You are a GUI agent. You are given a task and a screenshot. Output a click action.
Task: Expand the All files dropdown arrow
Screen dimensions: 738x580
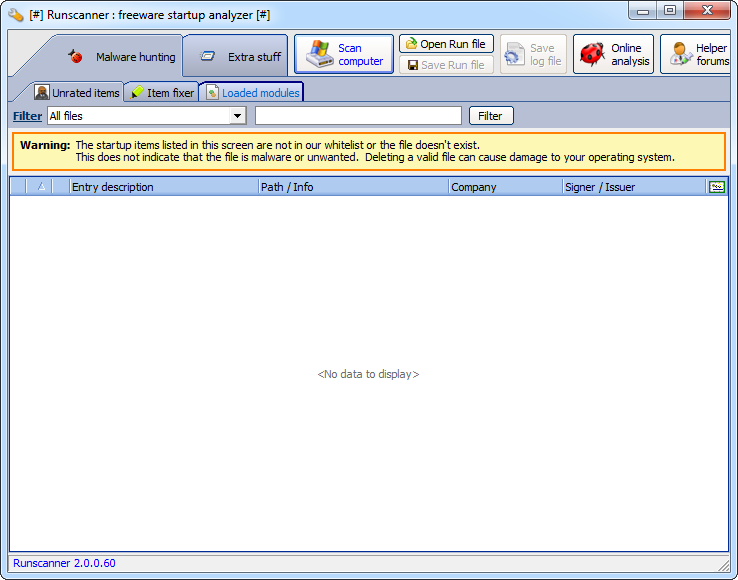click(x=238, y=116)
